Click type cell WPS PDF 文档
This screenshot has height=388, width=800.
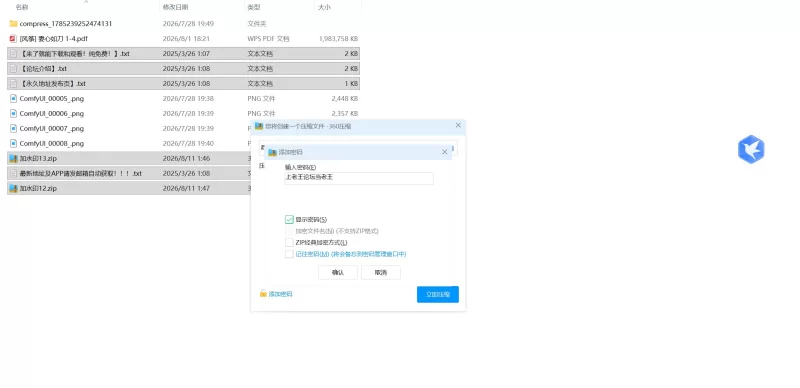pos(268,39)
